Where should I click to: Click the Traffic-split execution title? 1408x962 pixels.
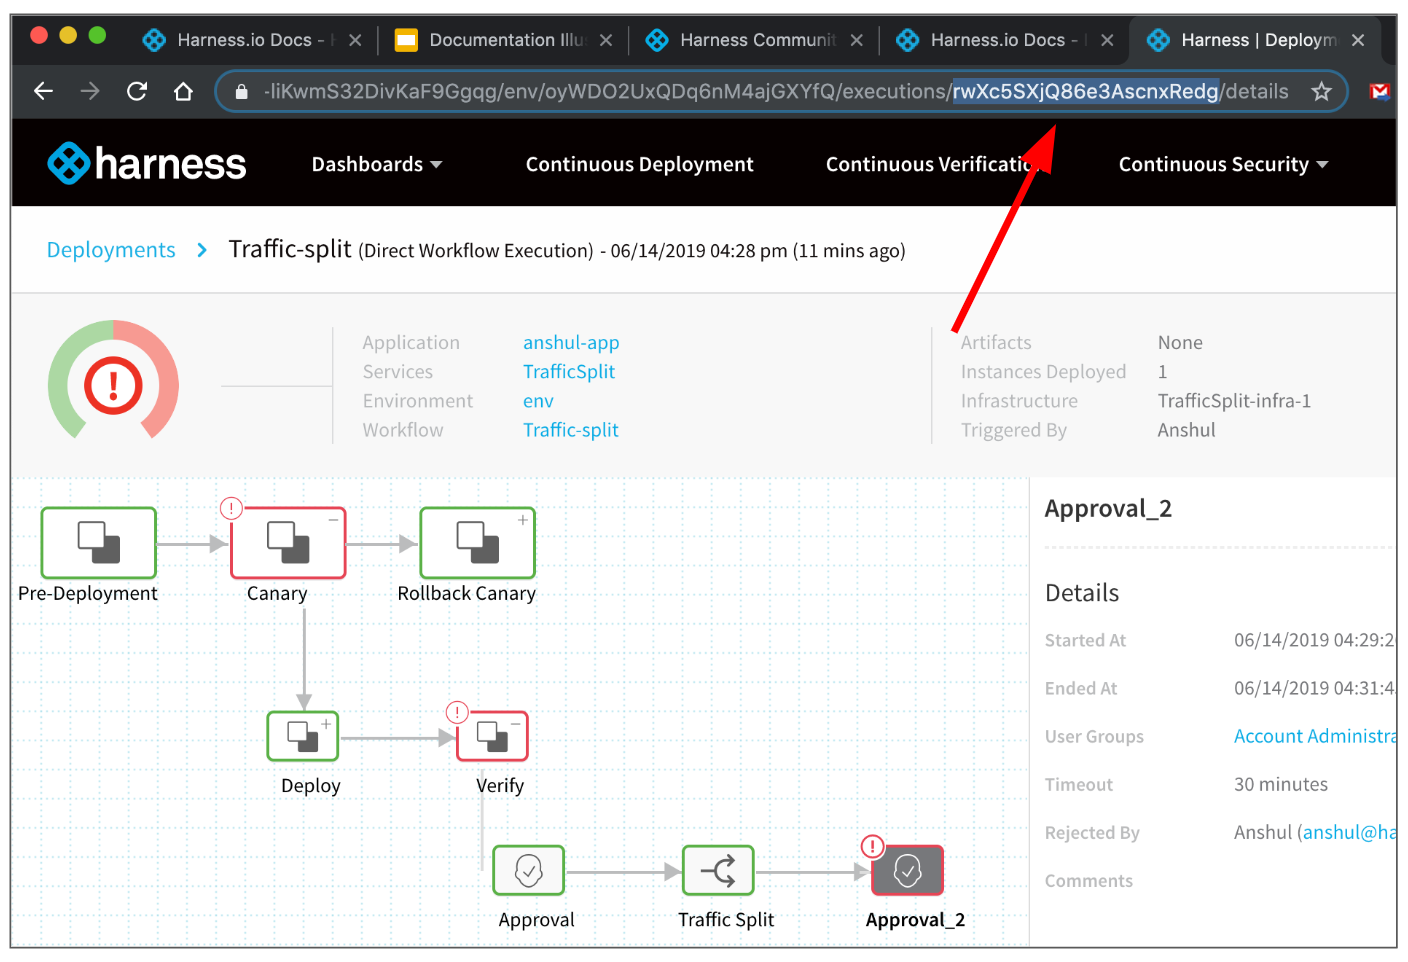[290, 249]
